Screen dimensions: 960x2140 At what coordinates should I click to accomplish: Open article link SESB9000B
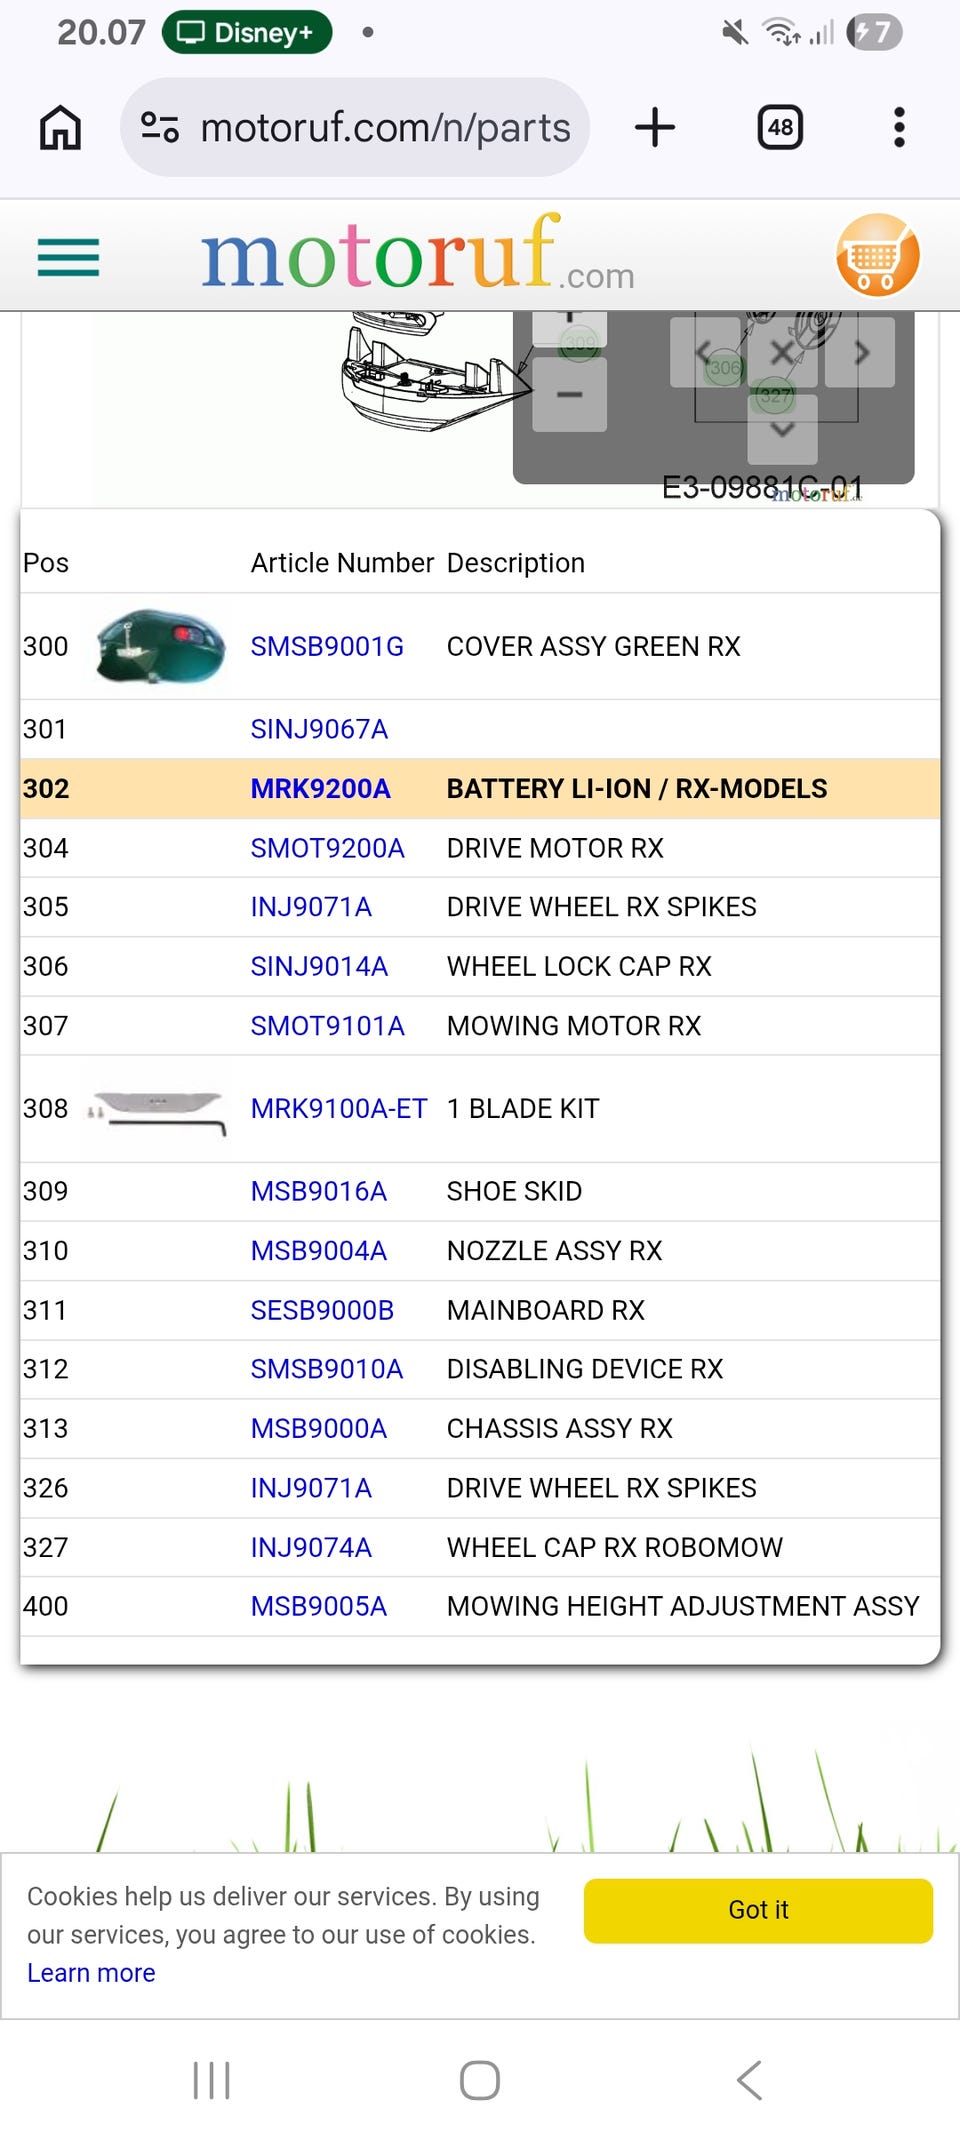tap(322, 1310)
